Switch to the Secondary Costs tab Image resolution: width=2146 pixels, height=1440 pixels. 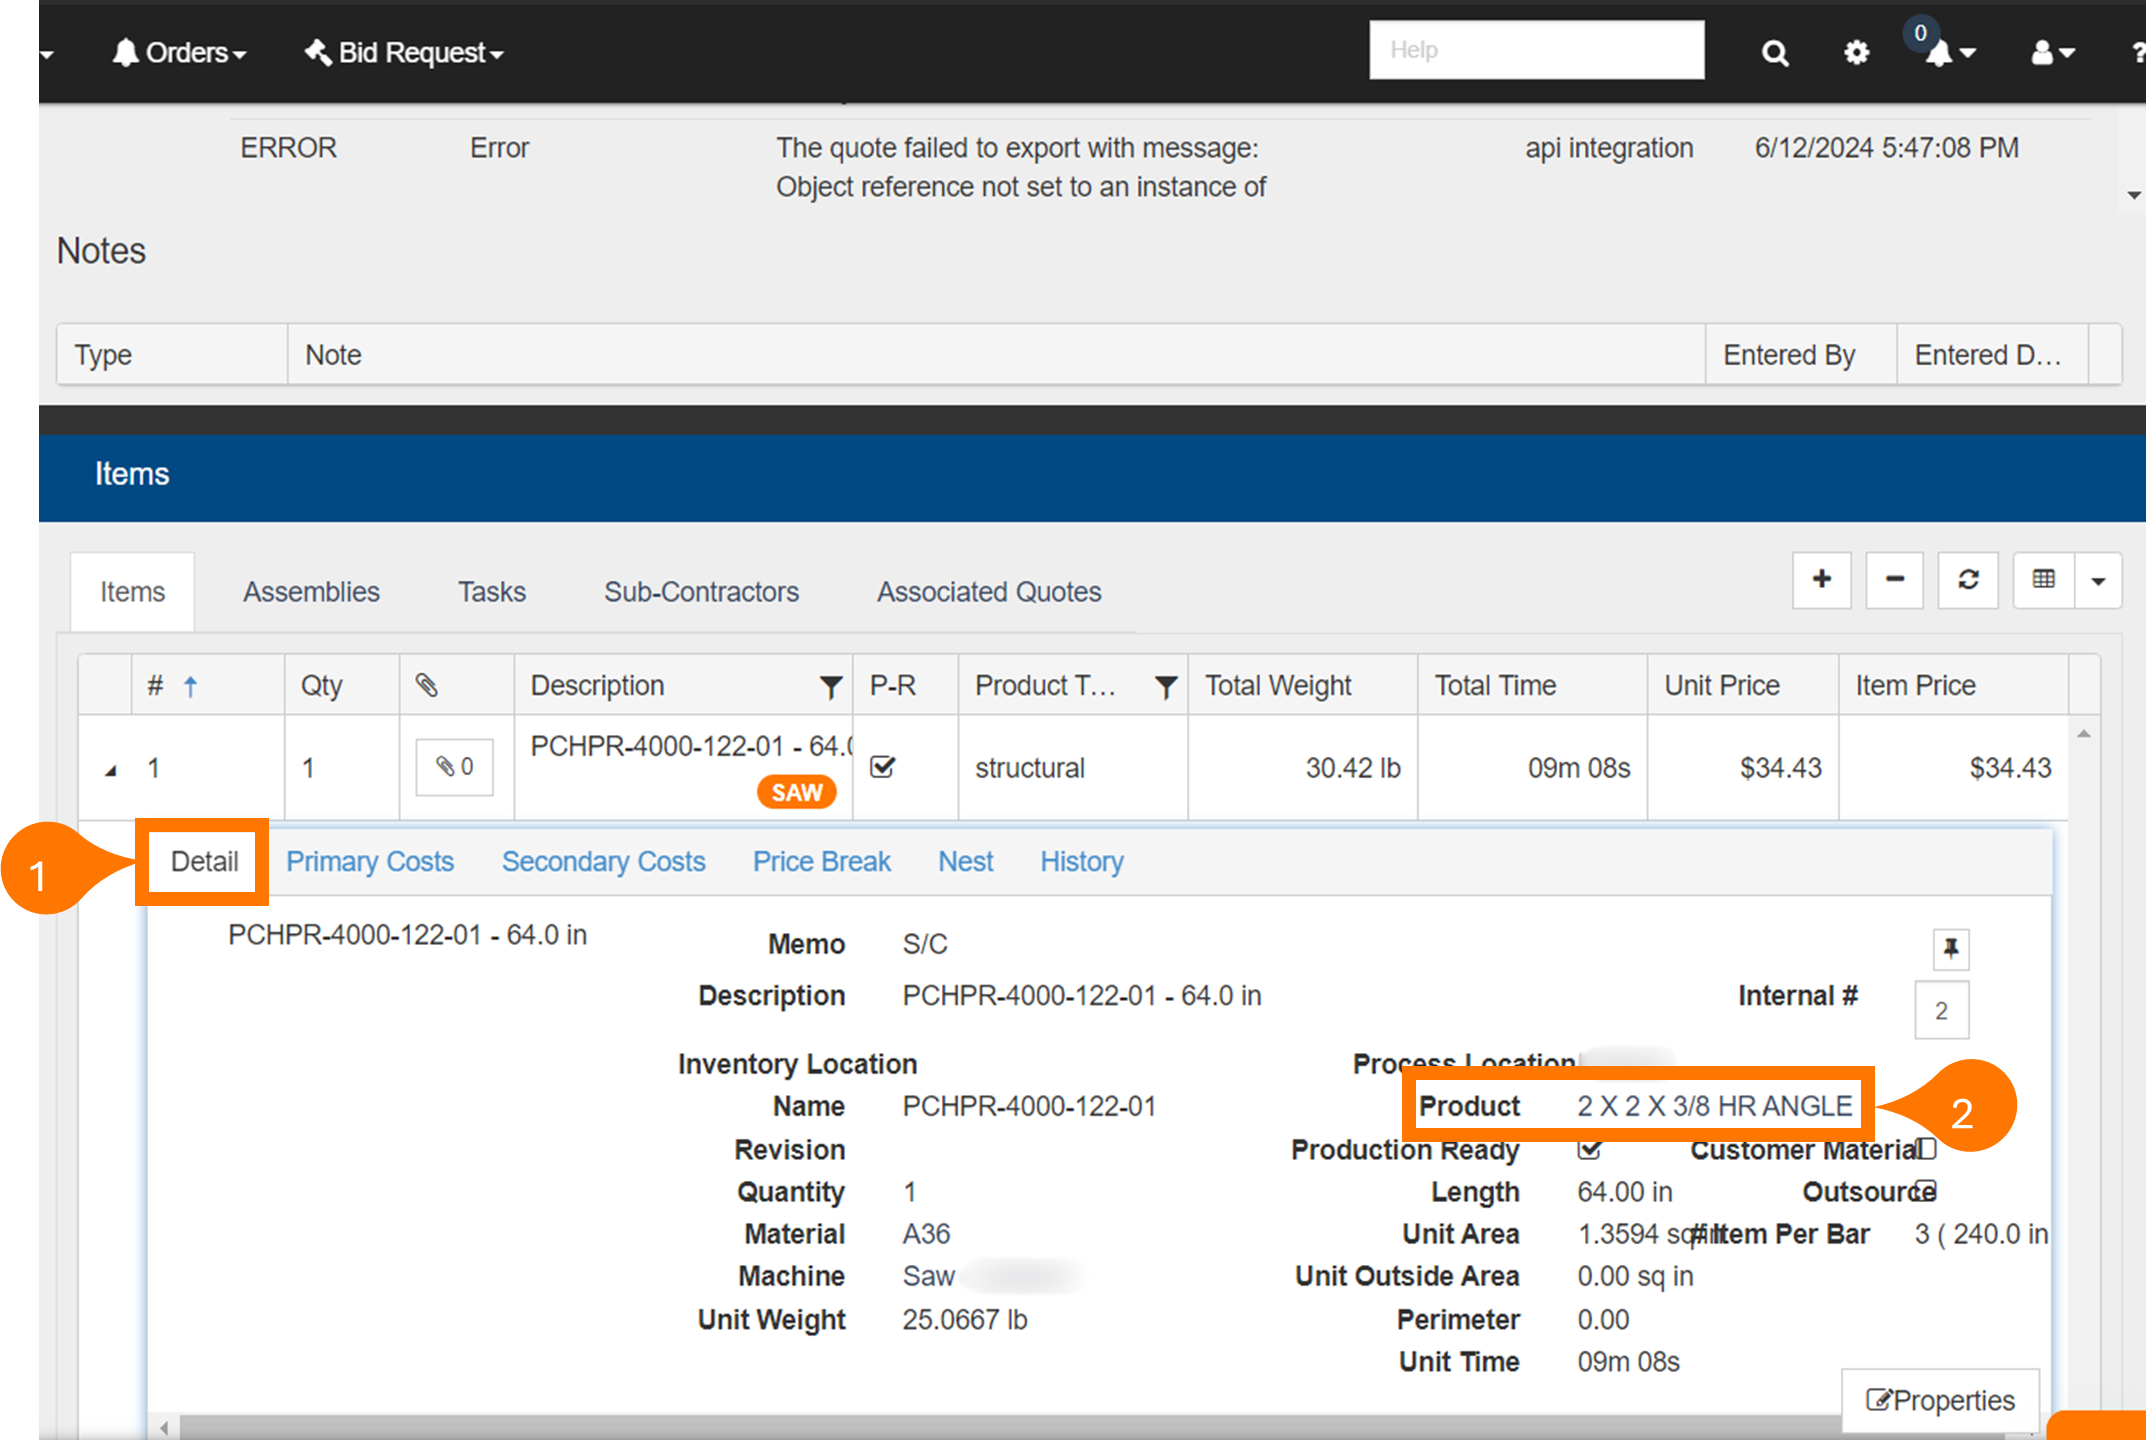point(604,861)
